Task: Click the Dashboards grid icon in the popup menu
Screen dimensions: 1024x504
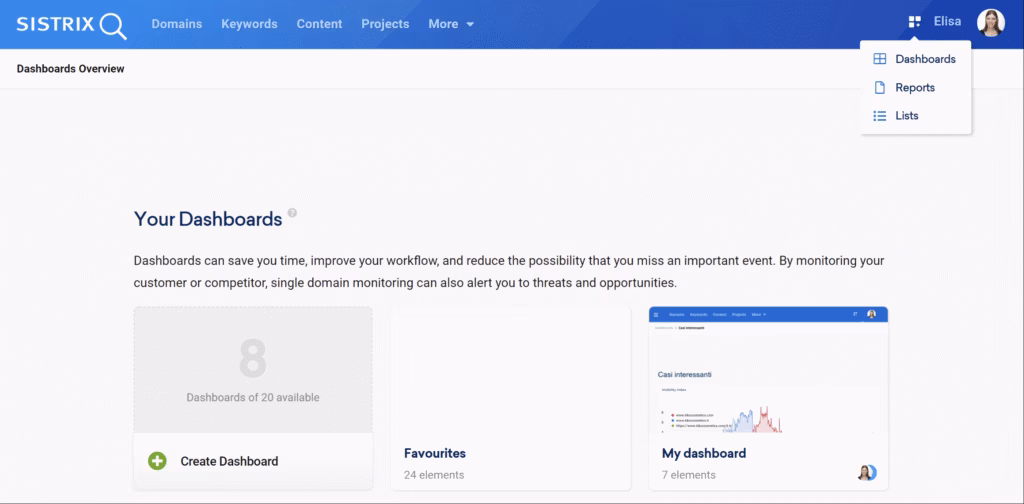Action: point(880,59)
